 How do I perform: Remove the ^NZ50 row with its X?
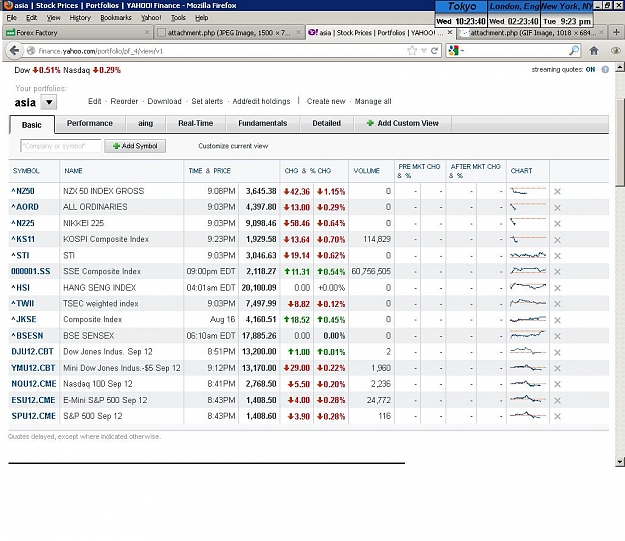pyautogui.click(x=557, y=191)
